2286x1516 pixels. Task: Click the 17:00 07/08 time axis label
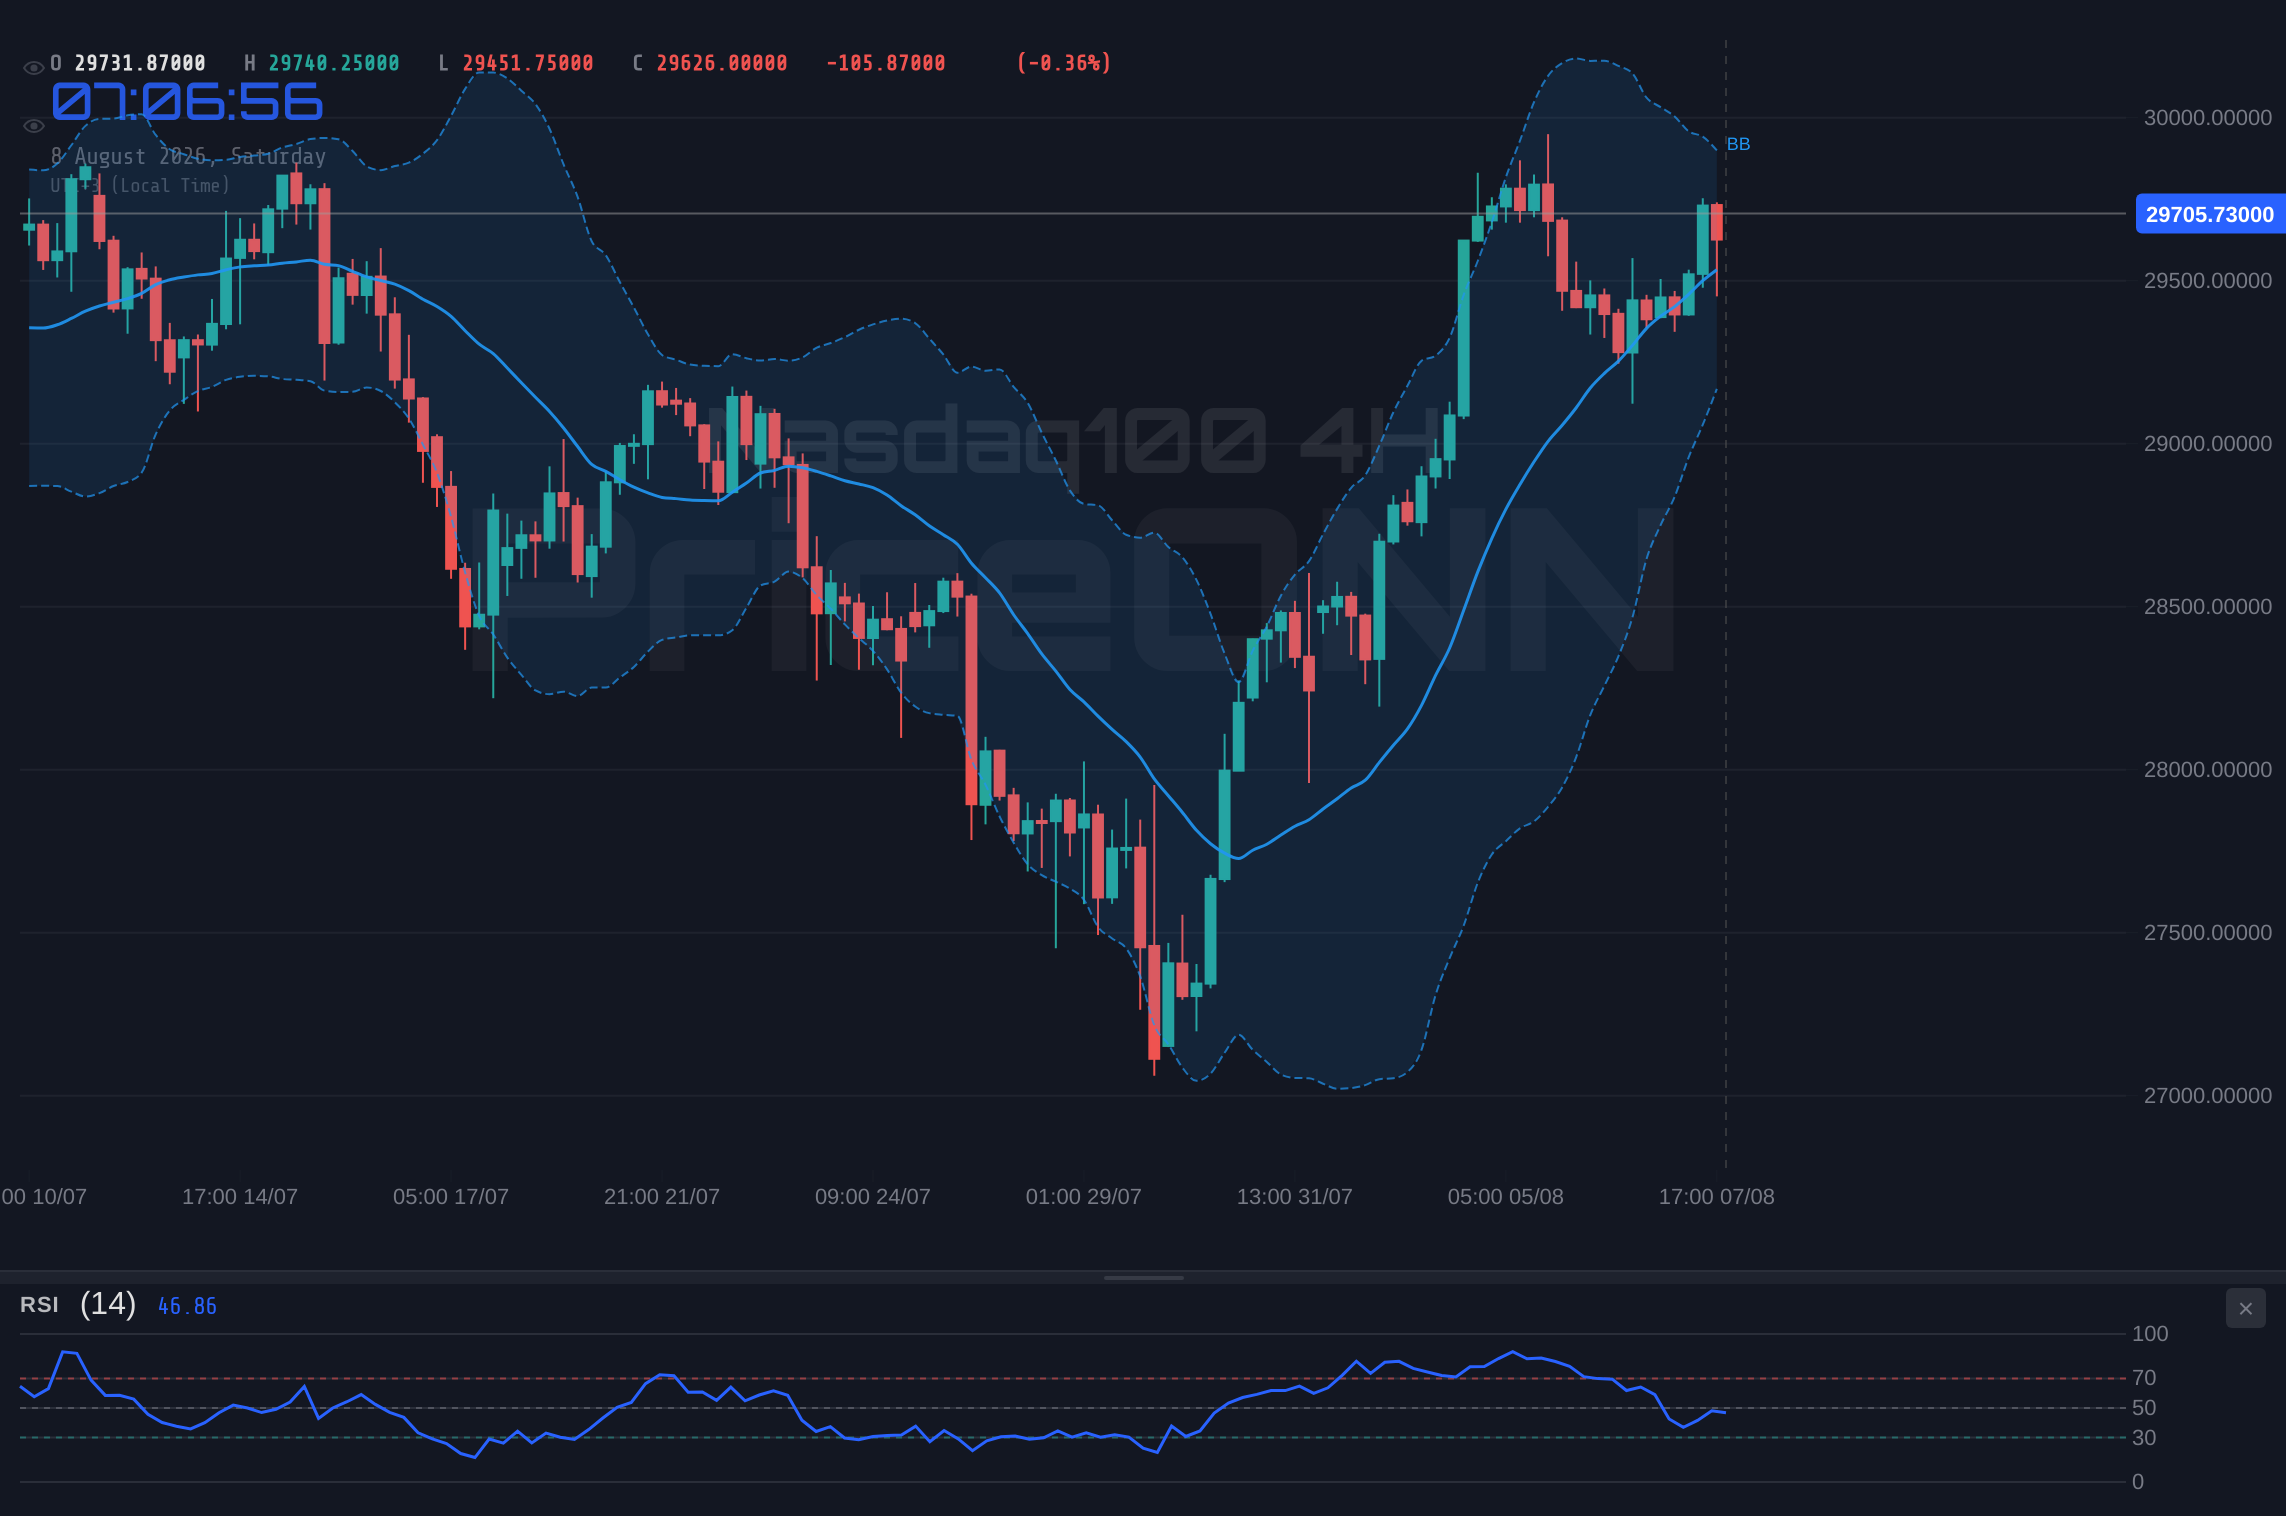pos(1717,1197)
